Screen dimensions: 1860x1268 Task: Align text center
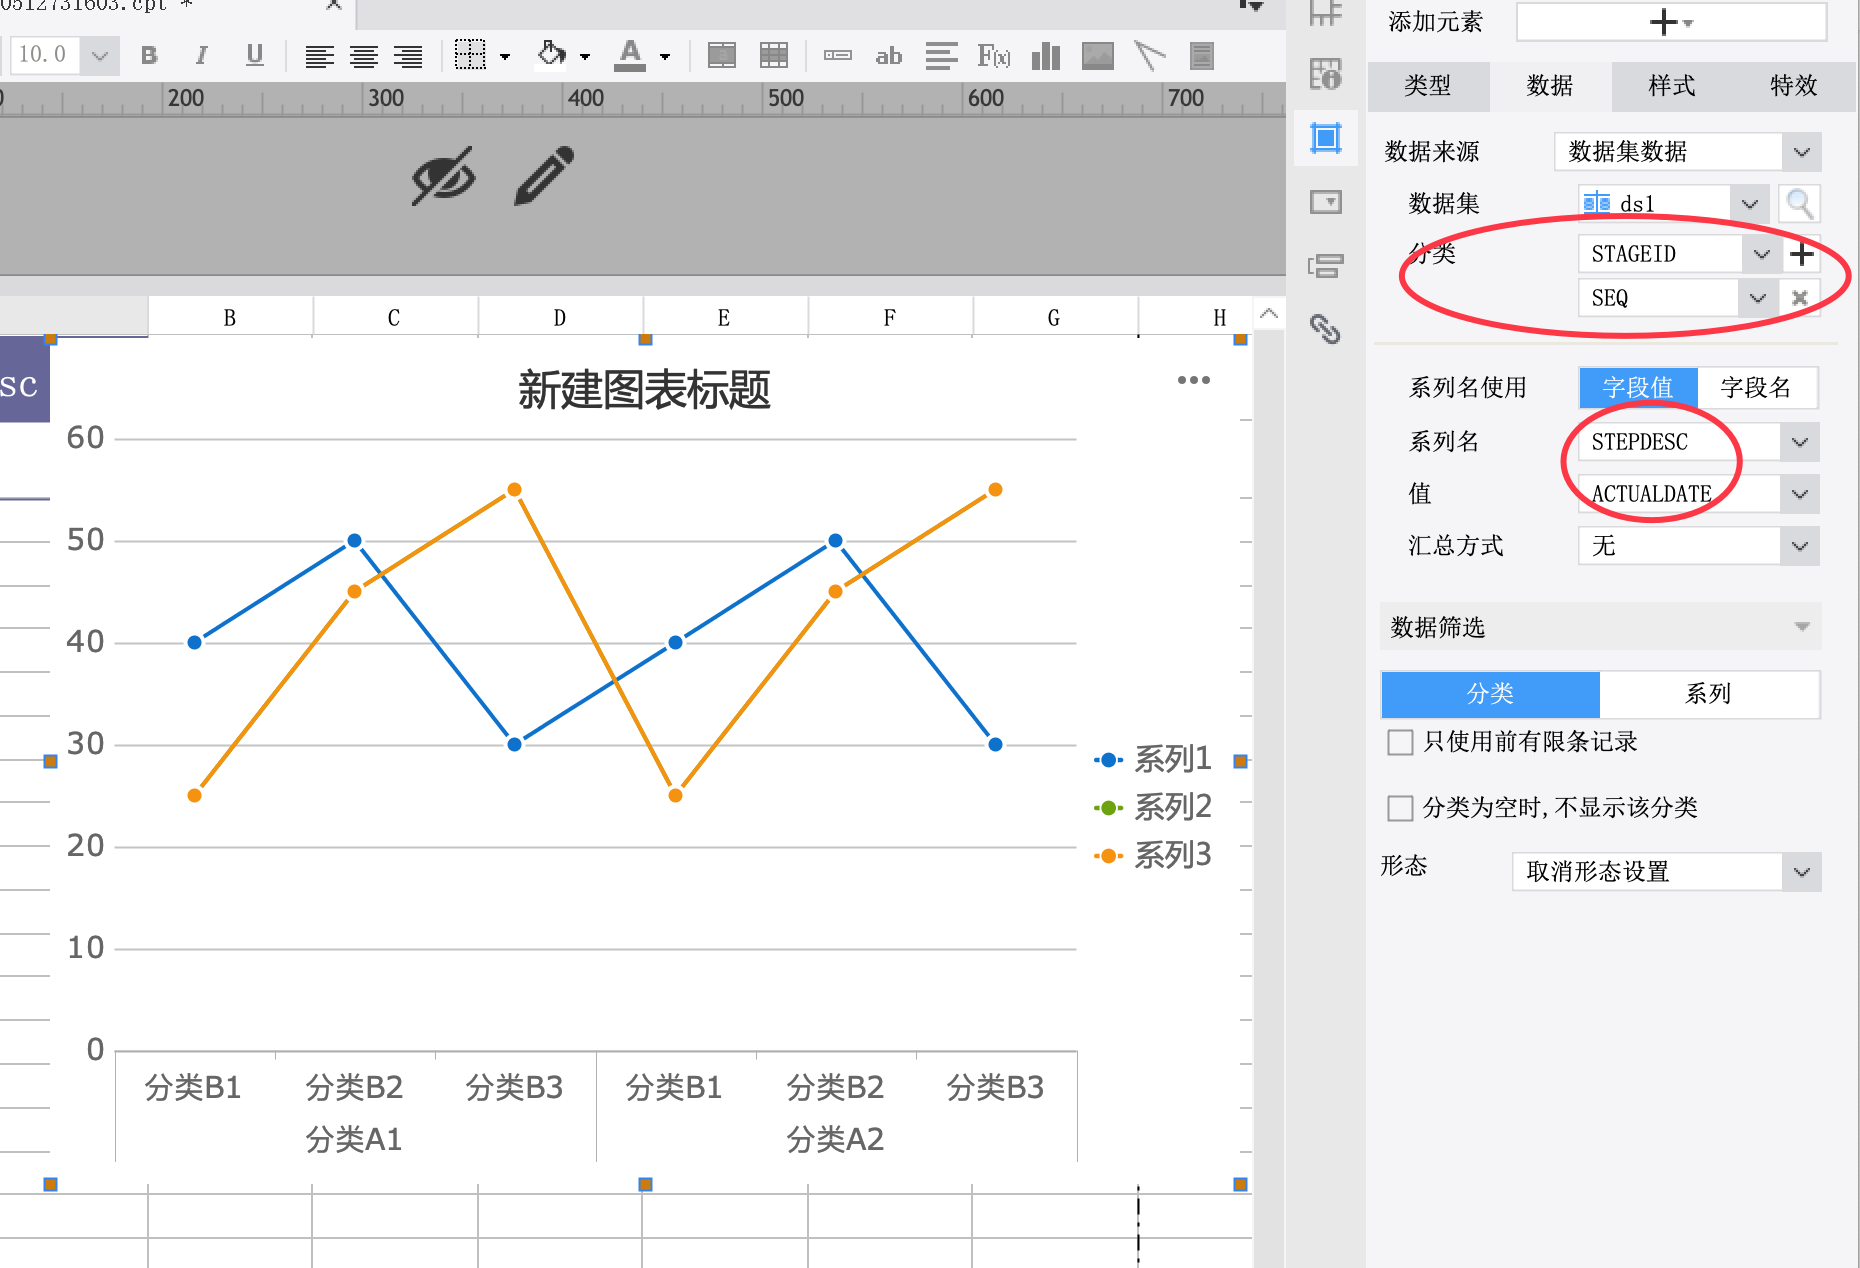364,57
